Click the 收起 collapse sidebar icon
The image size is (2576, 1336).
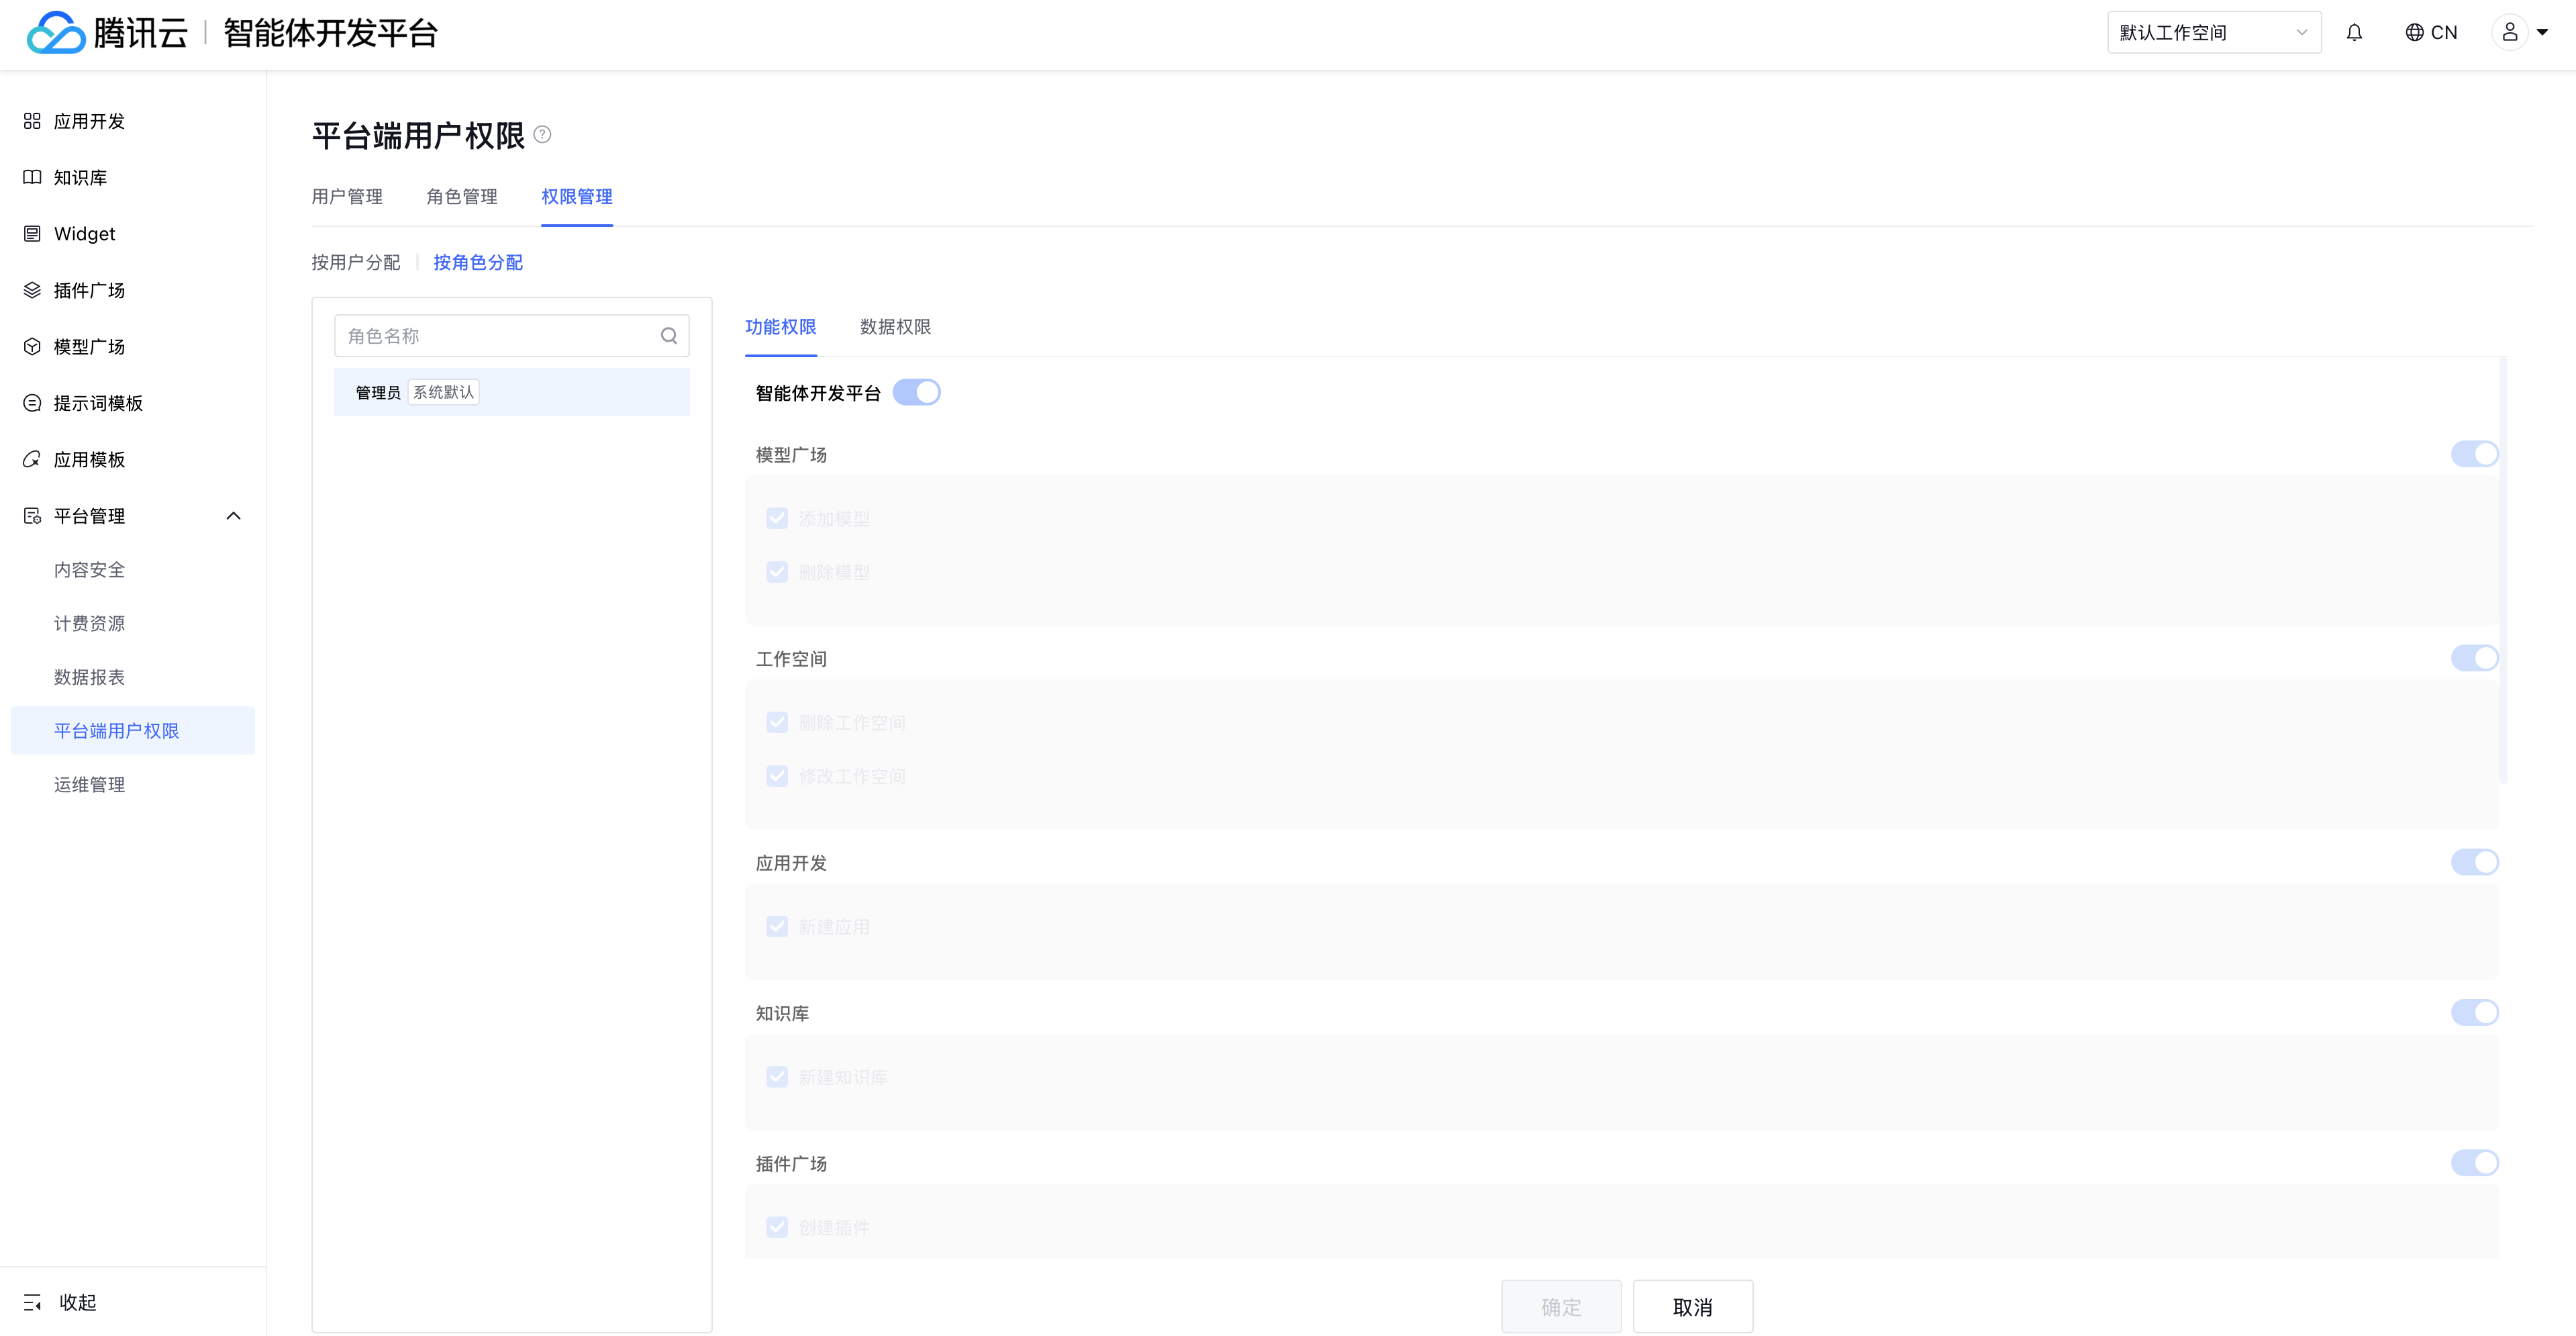pos(32,1302)
